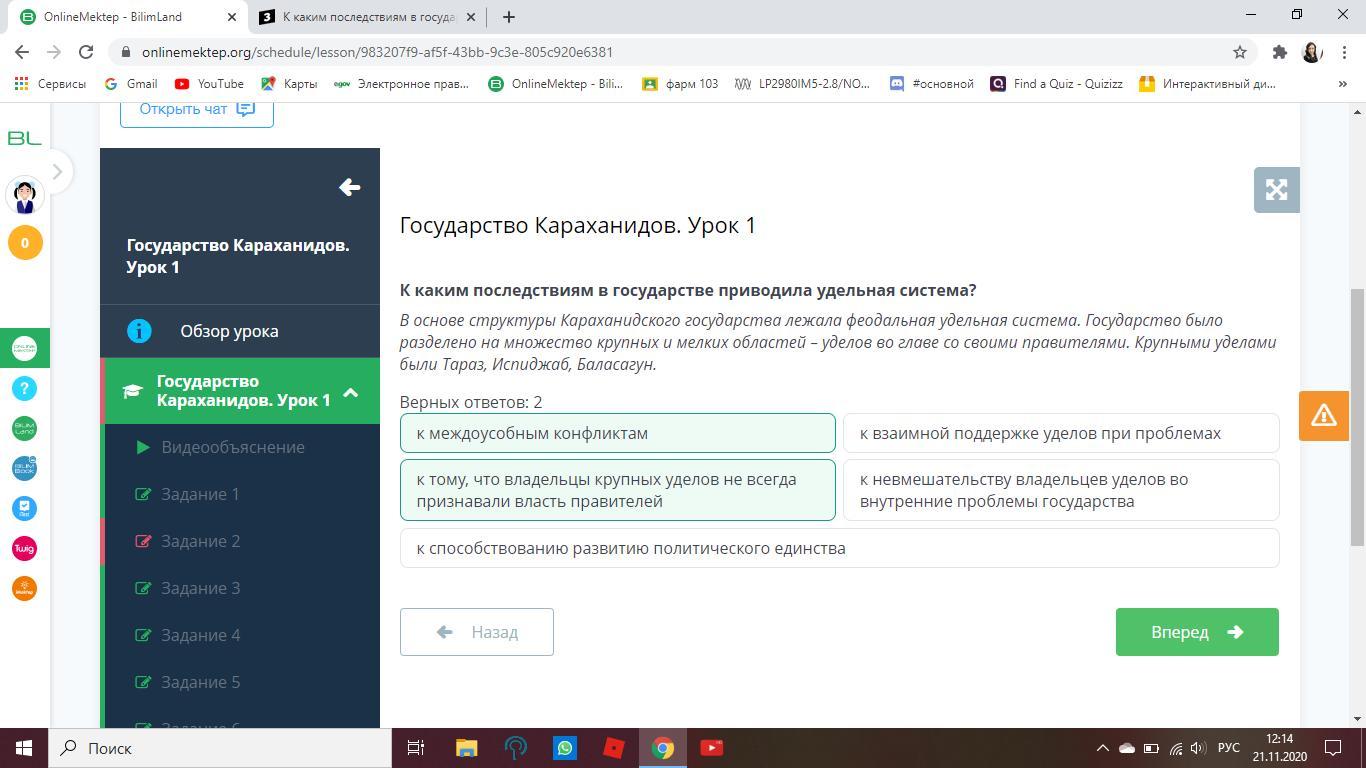Open WhatsApp from the taskbar
1366x768 pixels.
(x=565, y=748)
